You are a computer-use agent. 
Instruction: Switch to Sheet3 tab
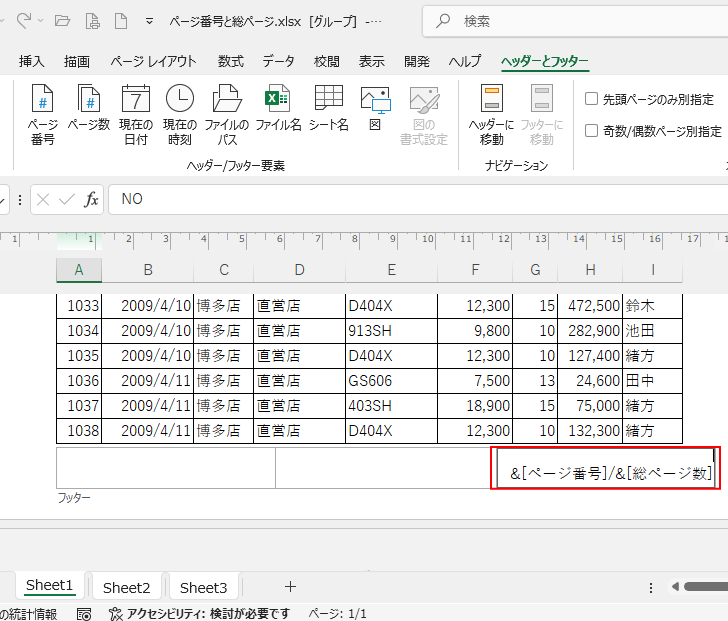click(x=203, y=588)
